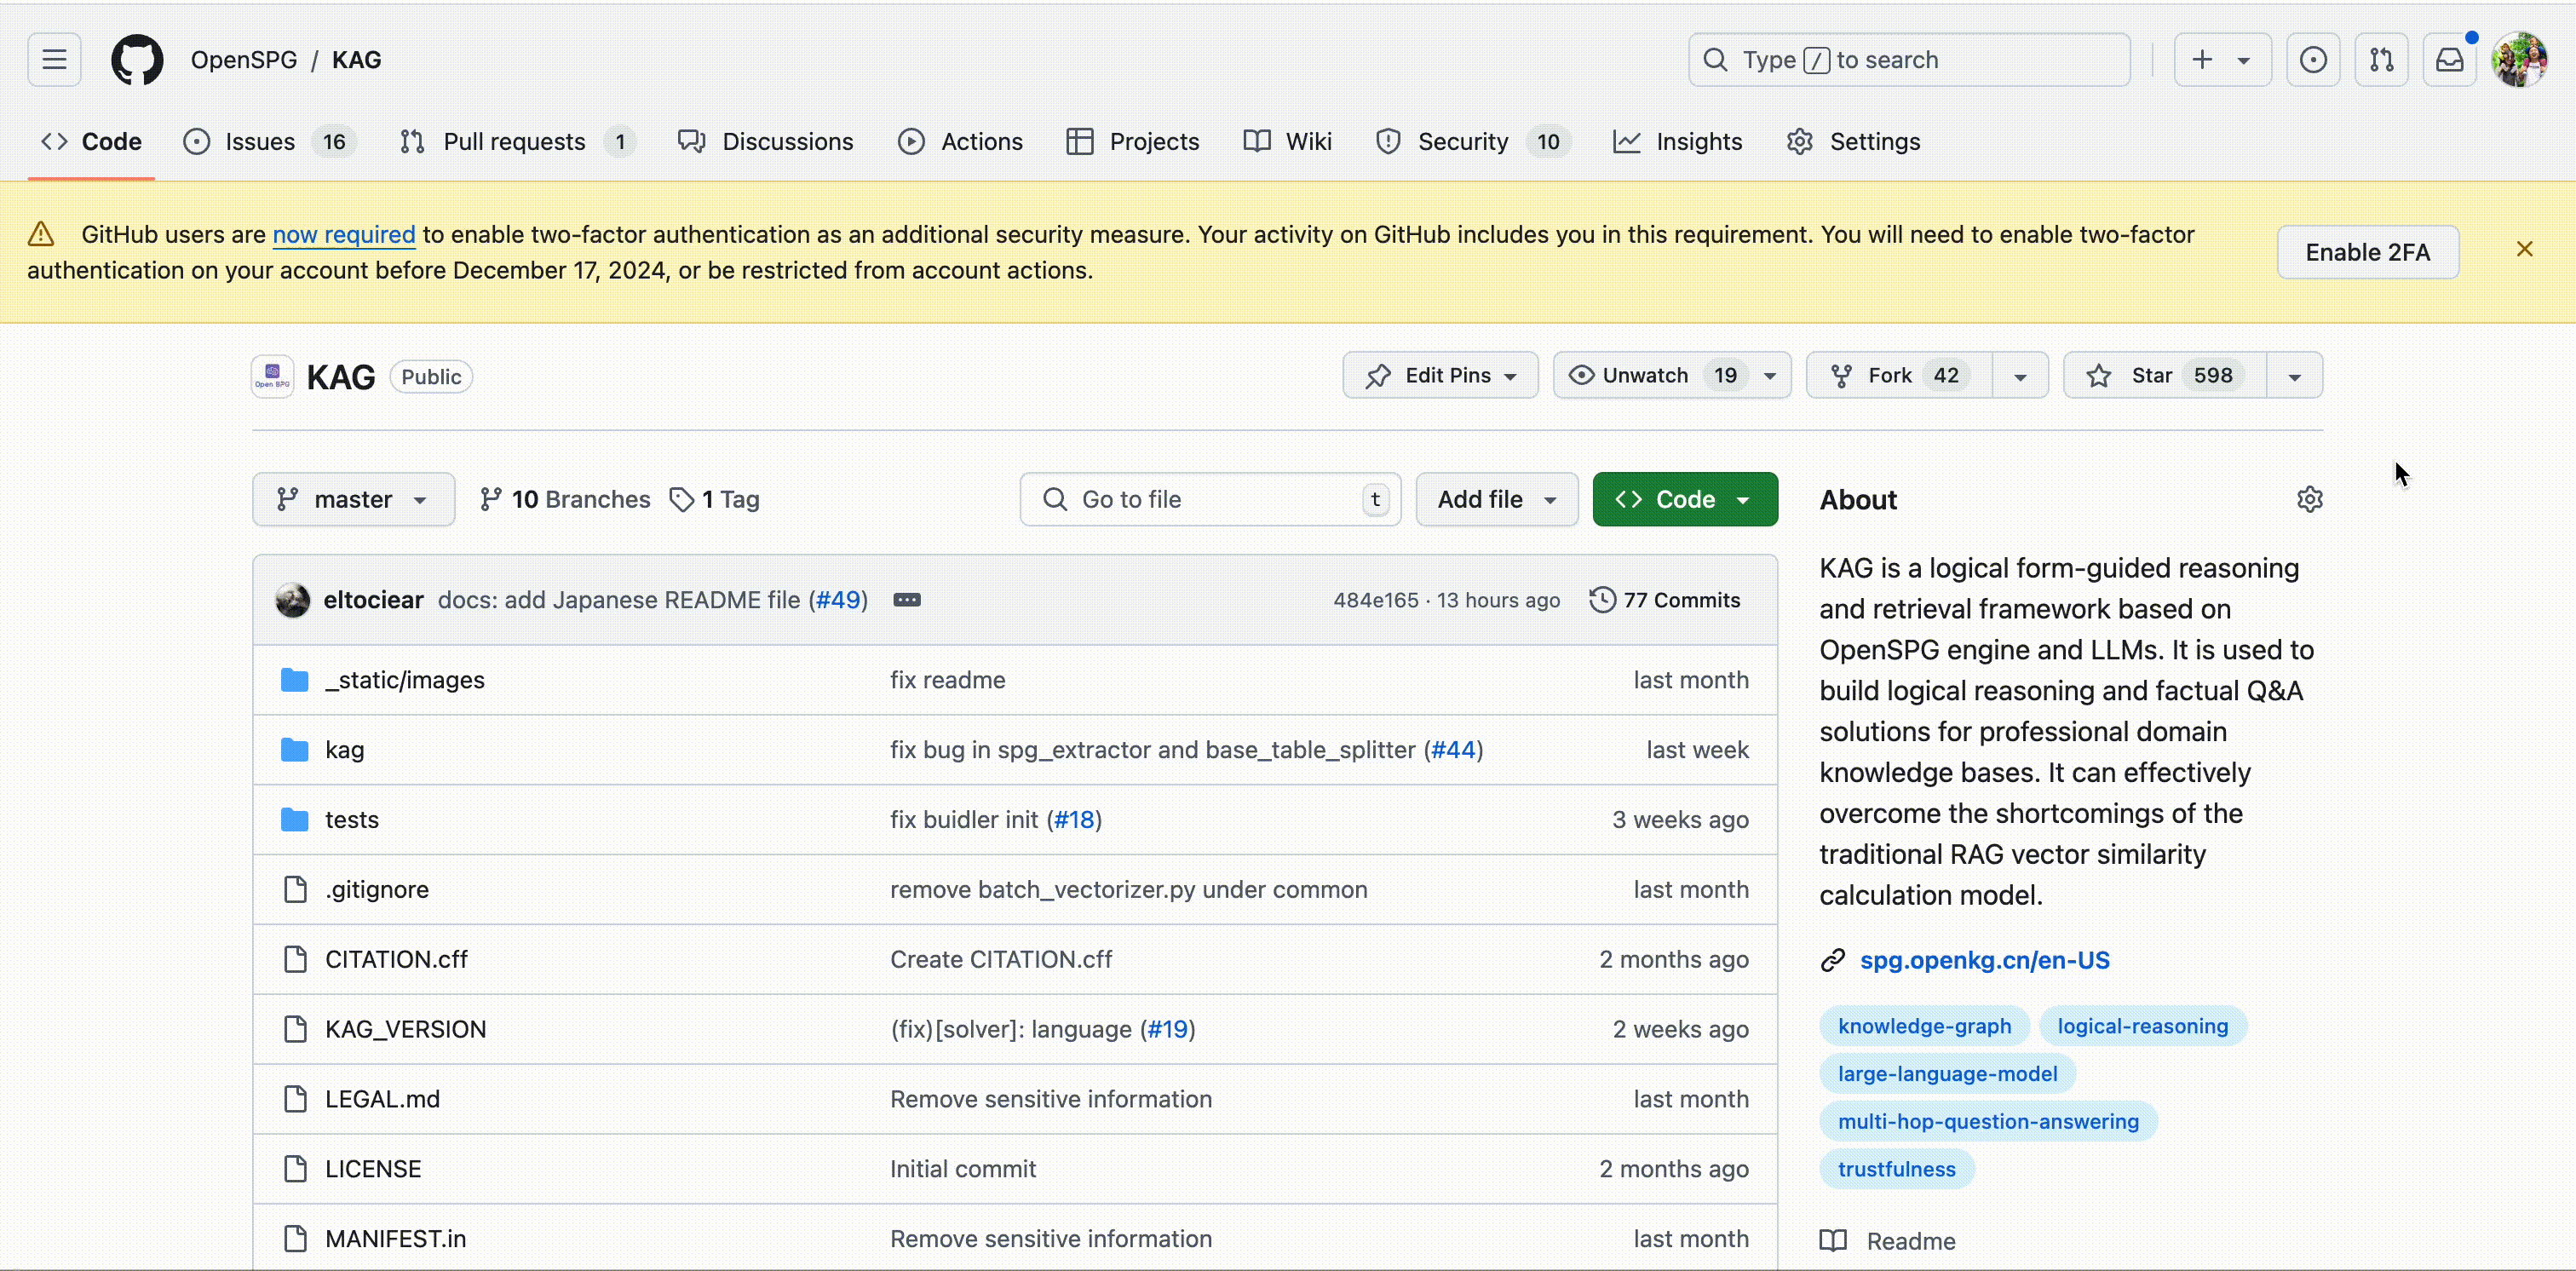The width and height of the screenshot is (2576, 1271).
Task: Open the global pull requests icon in the header
Action: point(2381,60)
